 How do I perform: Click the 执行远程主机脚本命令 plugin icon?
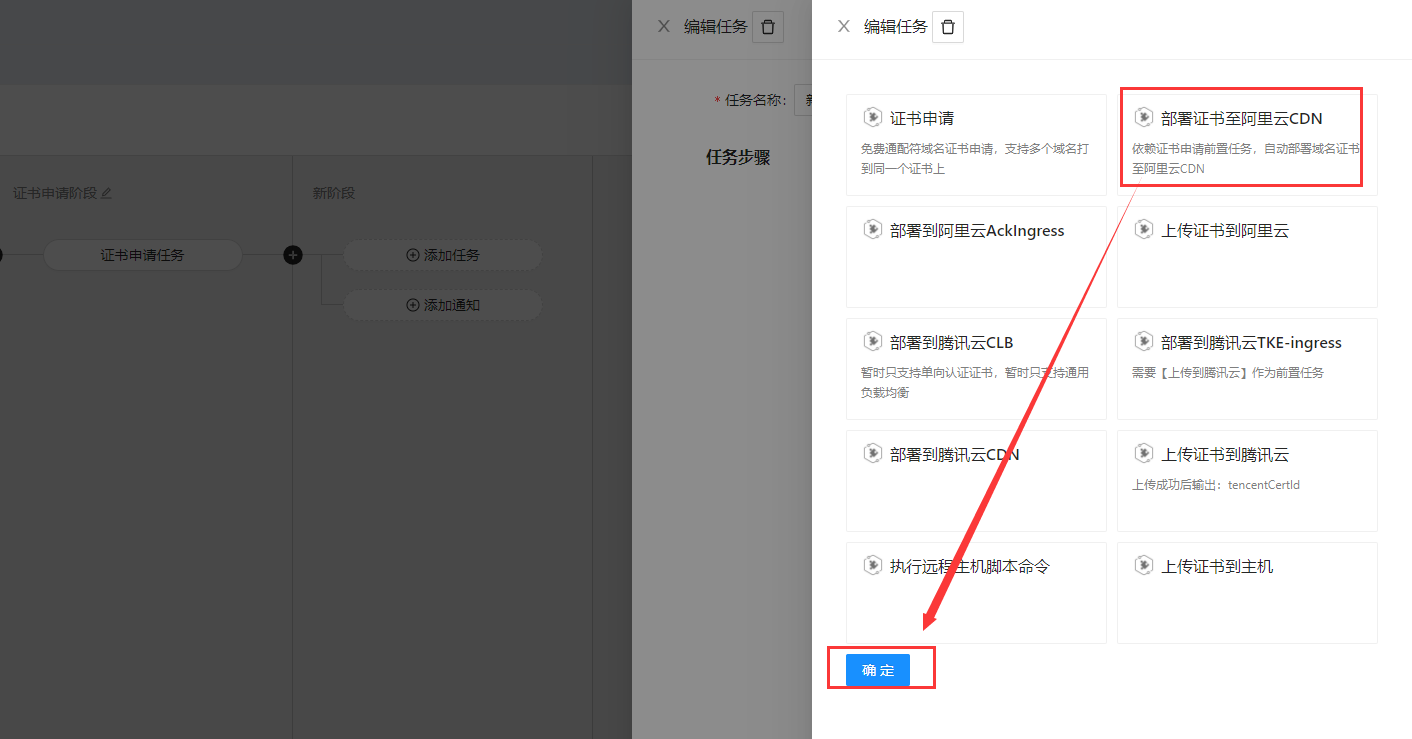pyautogui.click(x=872, y=566)
